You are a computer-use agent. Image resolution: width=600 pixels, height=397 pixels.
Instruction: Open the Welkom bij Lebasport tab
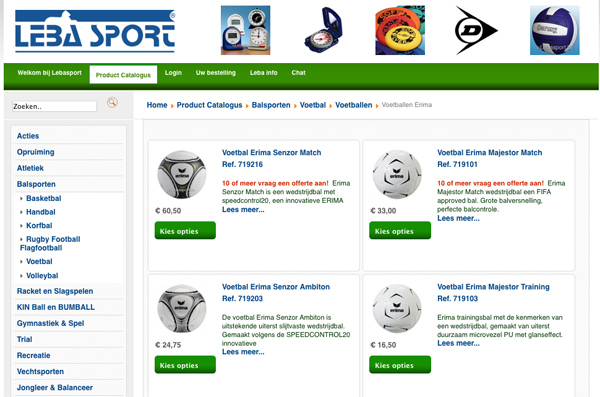(x=49, y=73)
